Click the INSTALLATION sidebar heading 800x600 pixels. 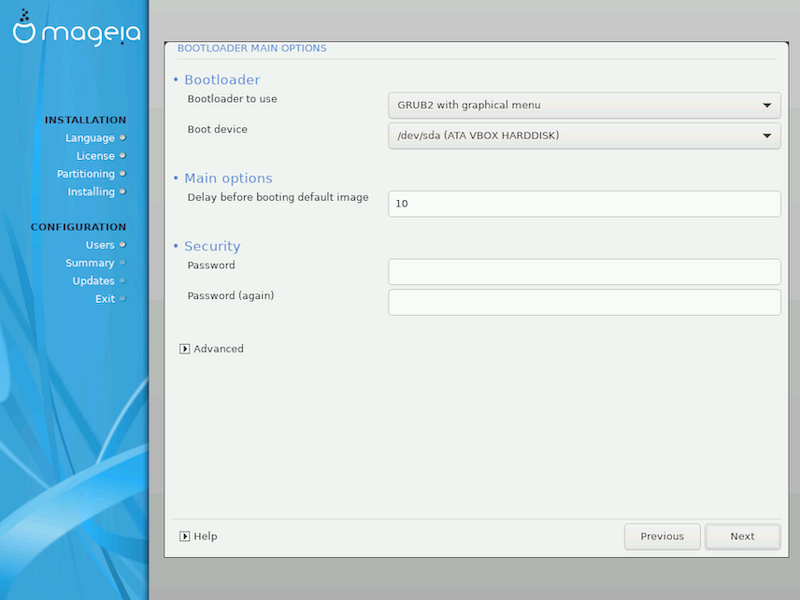85,120
